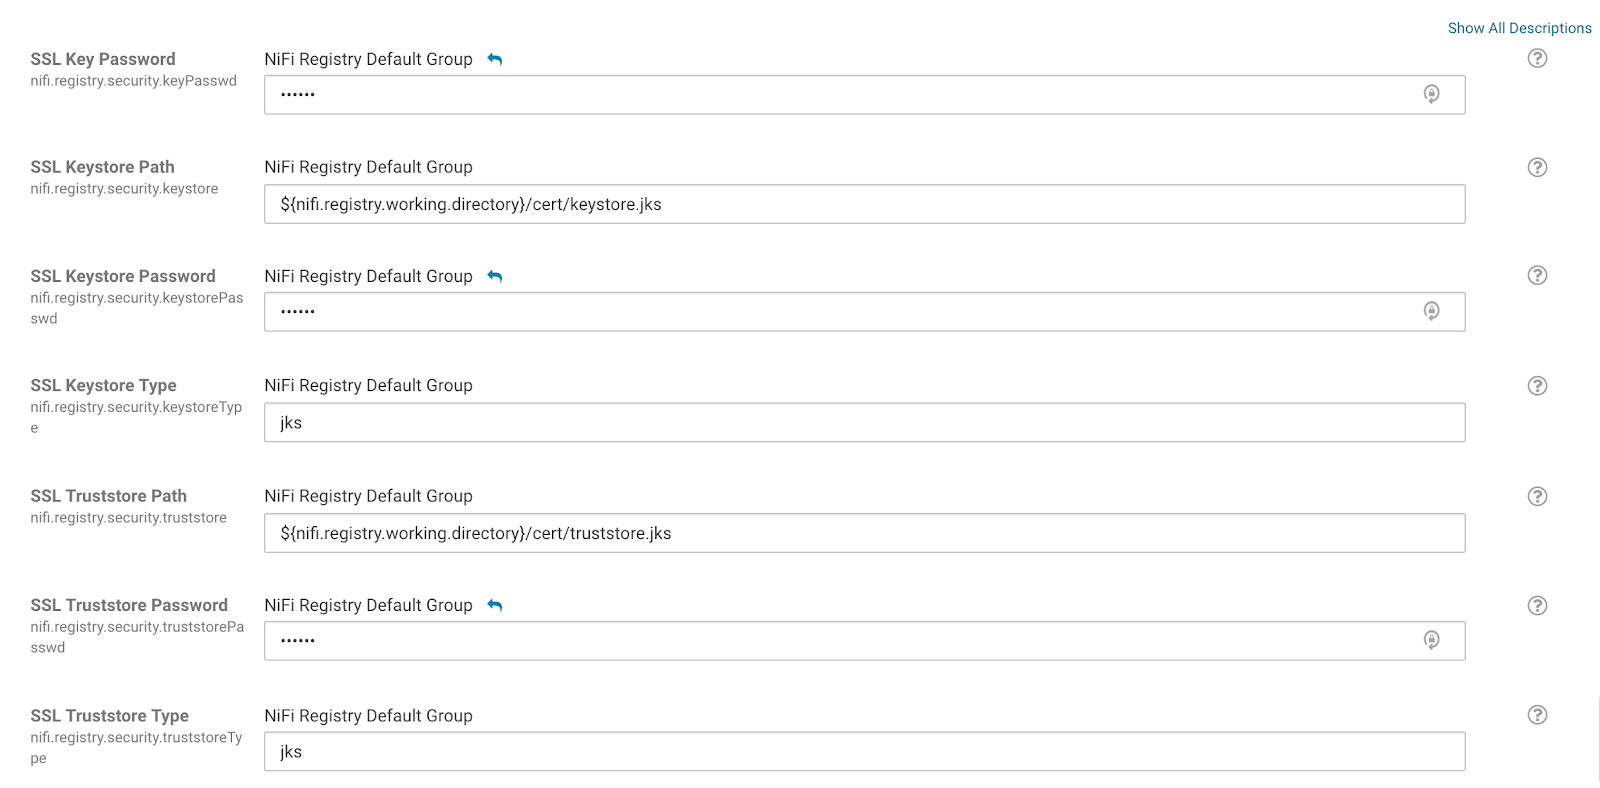Click Show All Descriptions link
The height and width of the screenshot is (788, 1600).
coord(1519,29)
